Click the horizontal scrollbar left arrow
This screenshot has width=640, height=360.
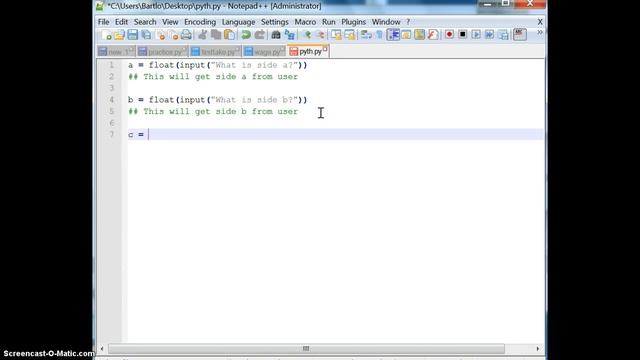(102, 349)
